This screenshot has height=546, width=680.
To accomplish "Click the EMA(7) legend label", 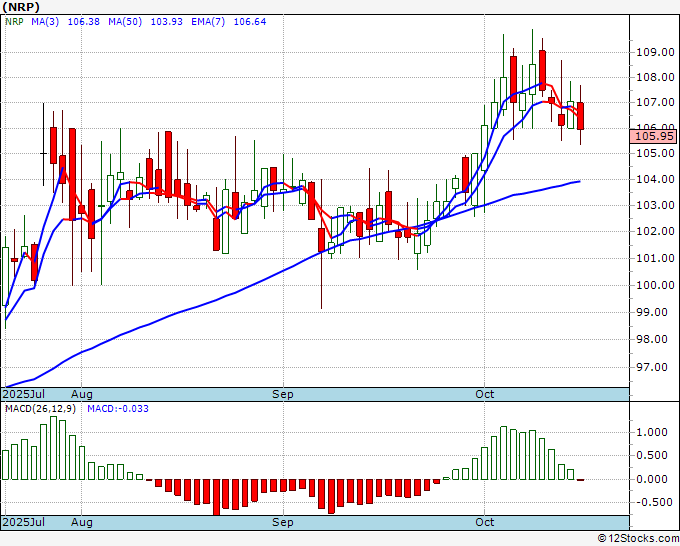I will coord(208,22).
